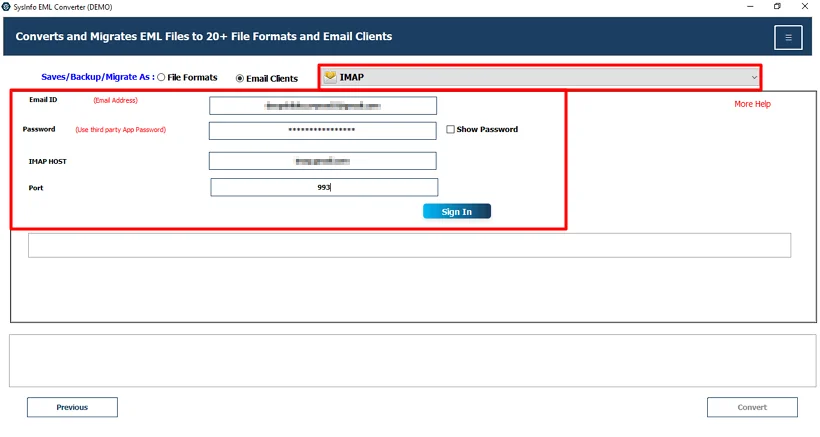Image resolution: width=820 pixels, height=437 pixels.
Task: Click the SysInfo app logo in title bar
Action: 6,7
